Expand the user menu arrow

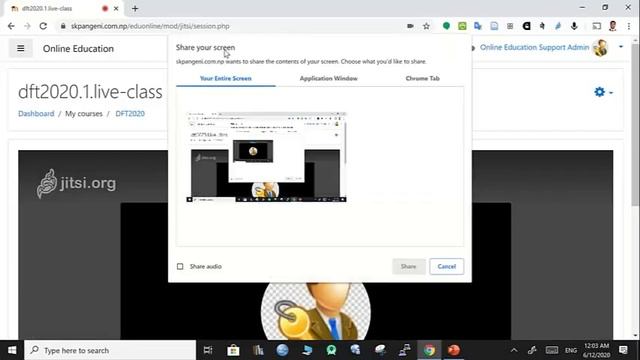click(x=621, y=47)
